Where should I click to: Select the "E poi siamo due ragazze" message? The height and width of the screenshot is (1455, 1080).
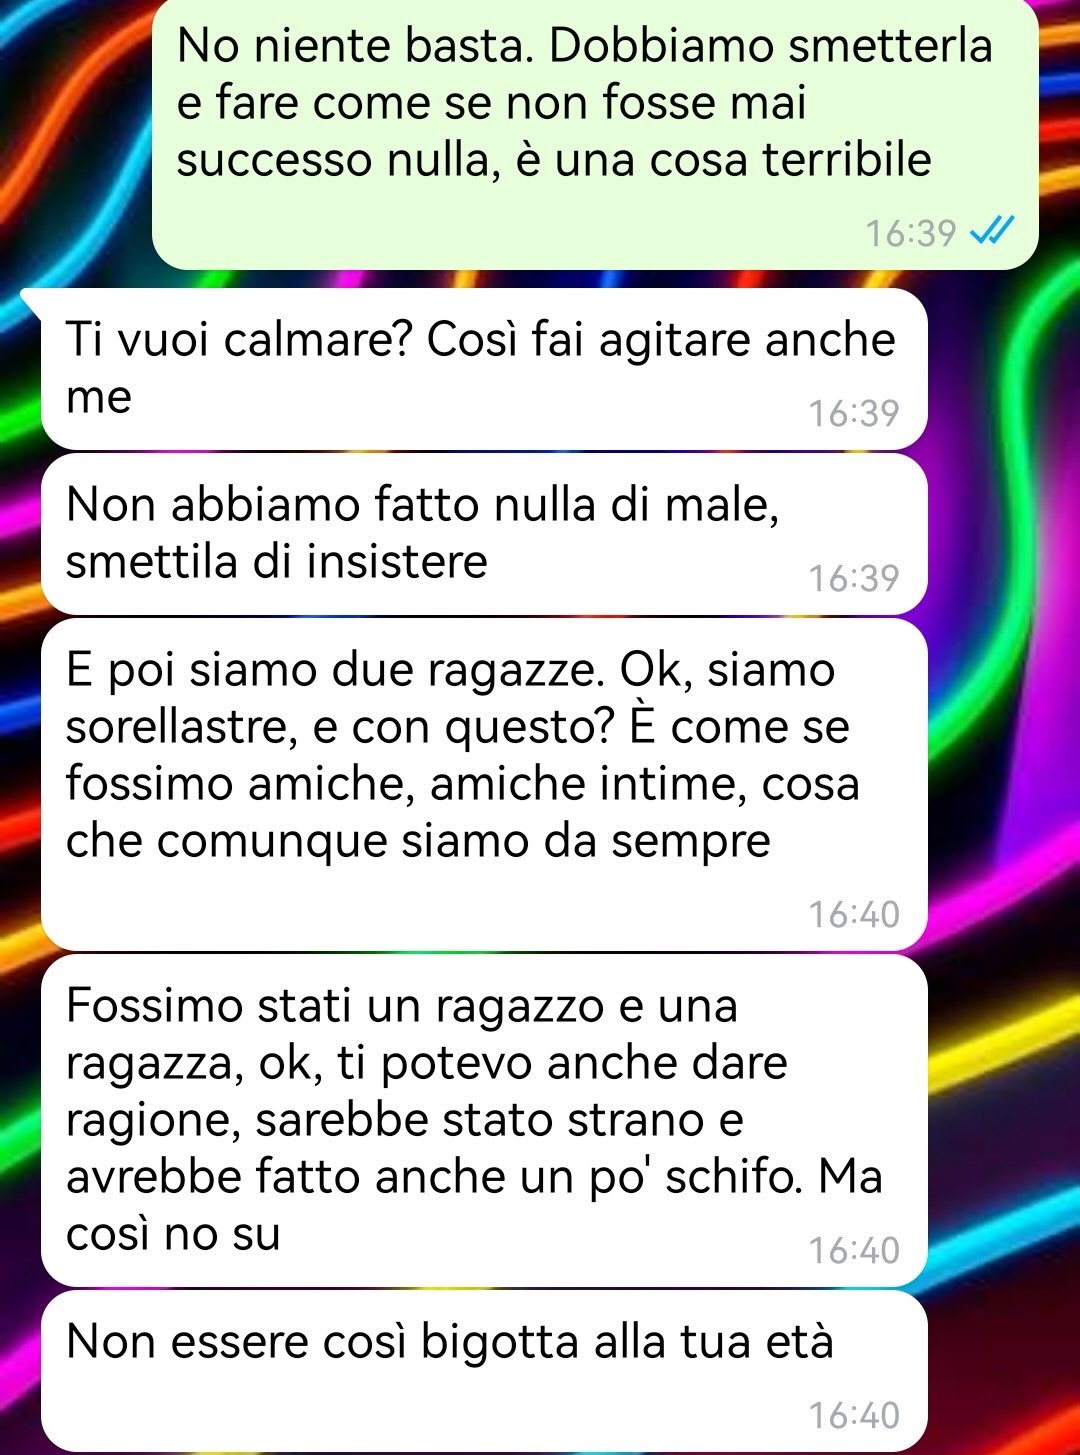point(484,784)
